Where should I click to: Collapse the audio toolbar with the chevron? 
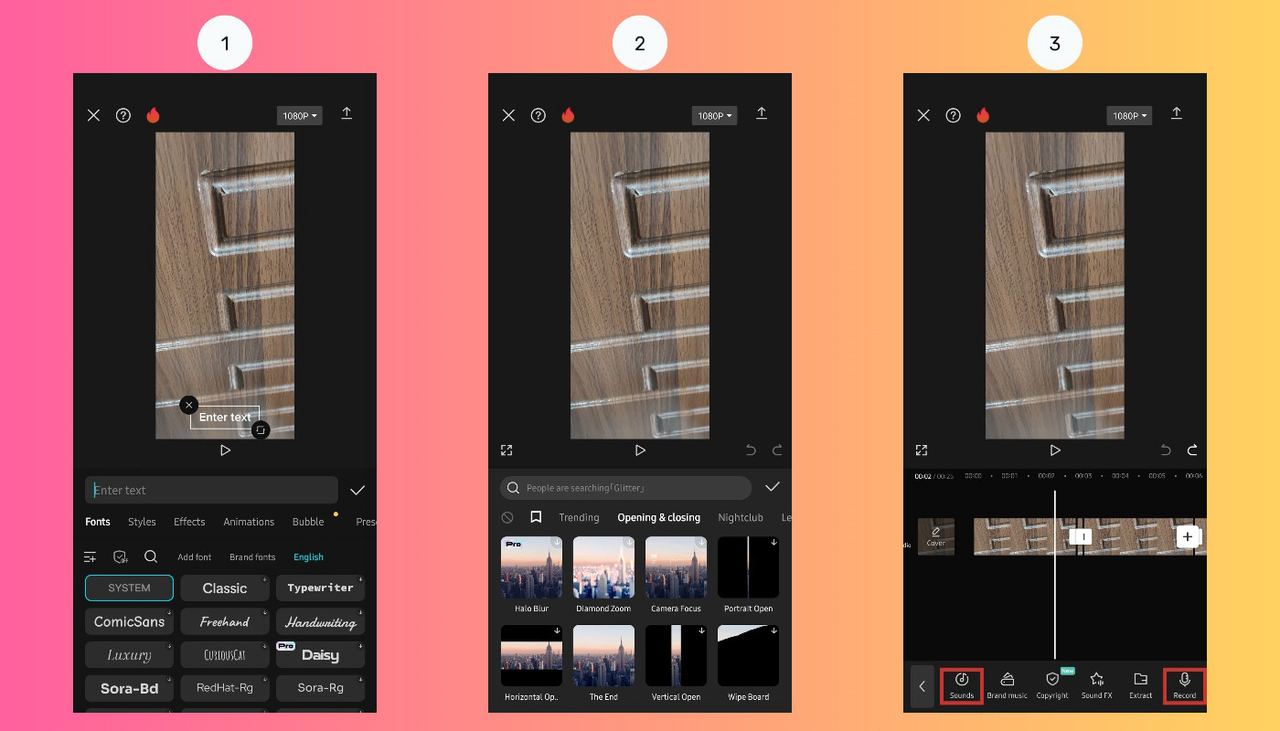922,686
